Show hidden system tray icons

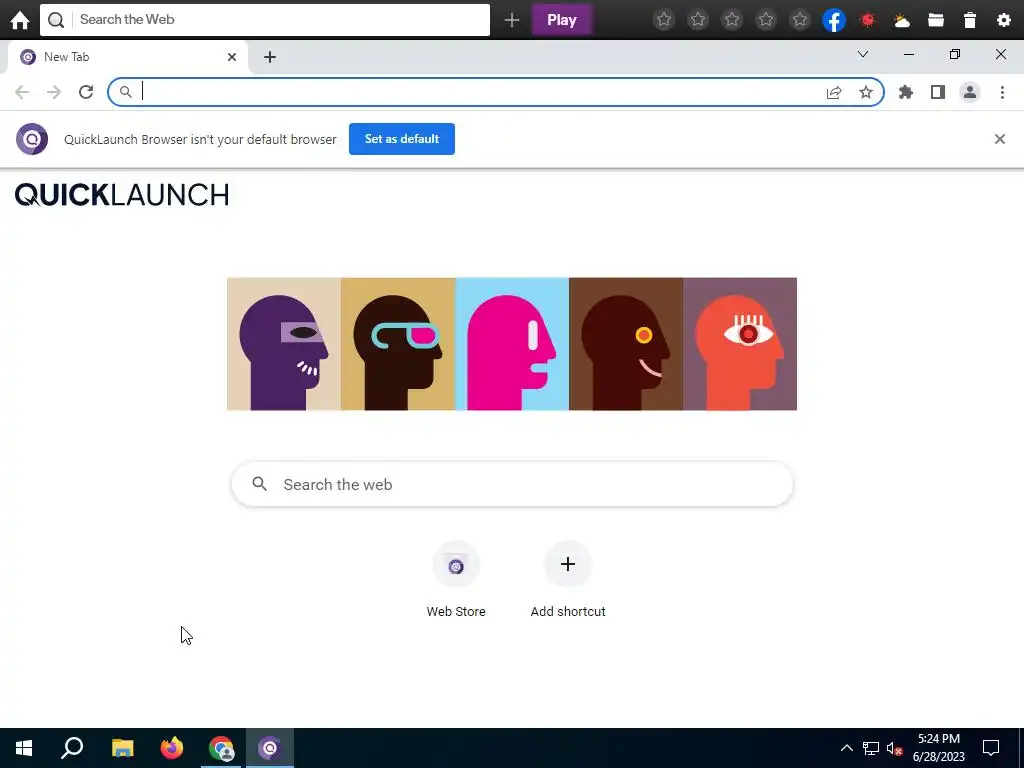click(x=846, y=748)
